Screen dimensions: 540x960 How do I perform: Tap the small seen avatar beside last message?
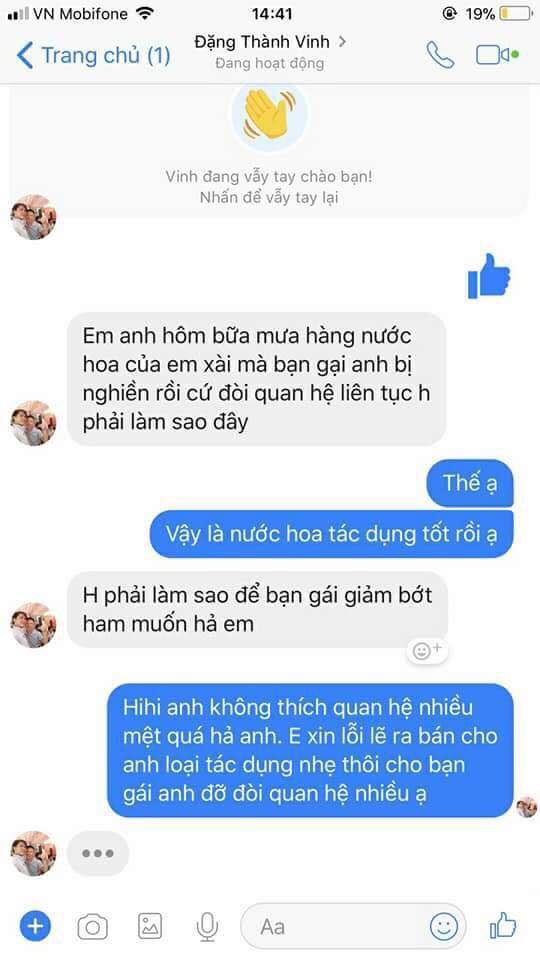pyautogui.click(x=526, y=807)
